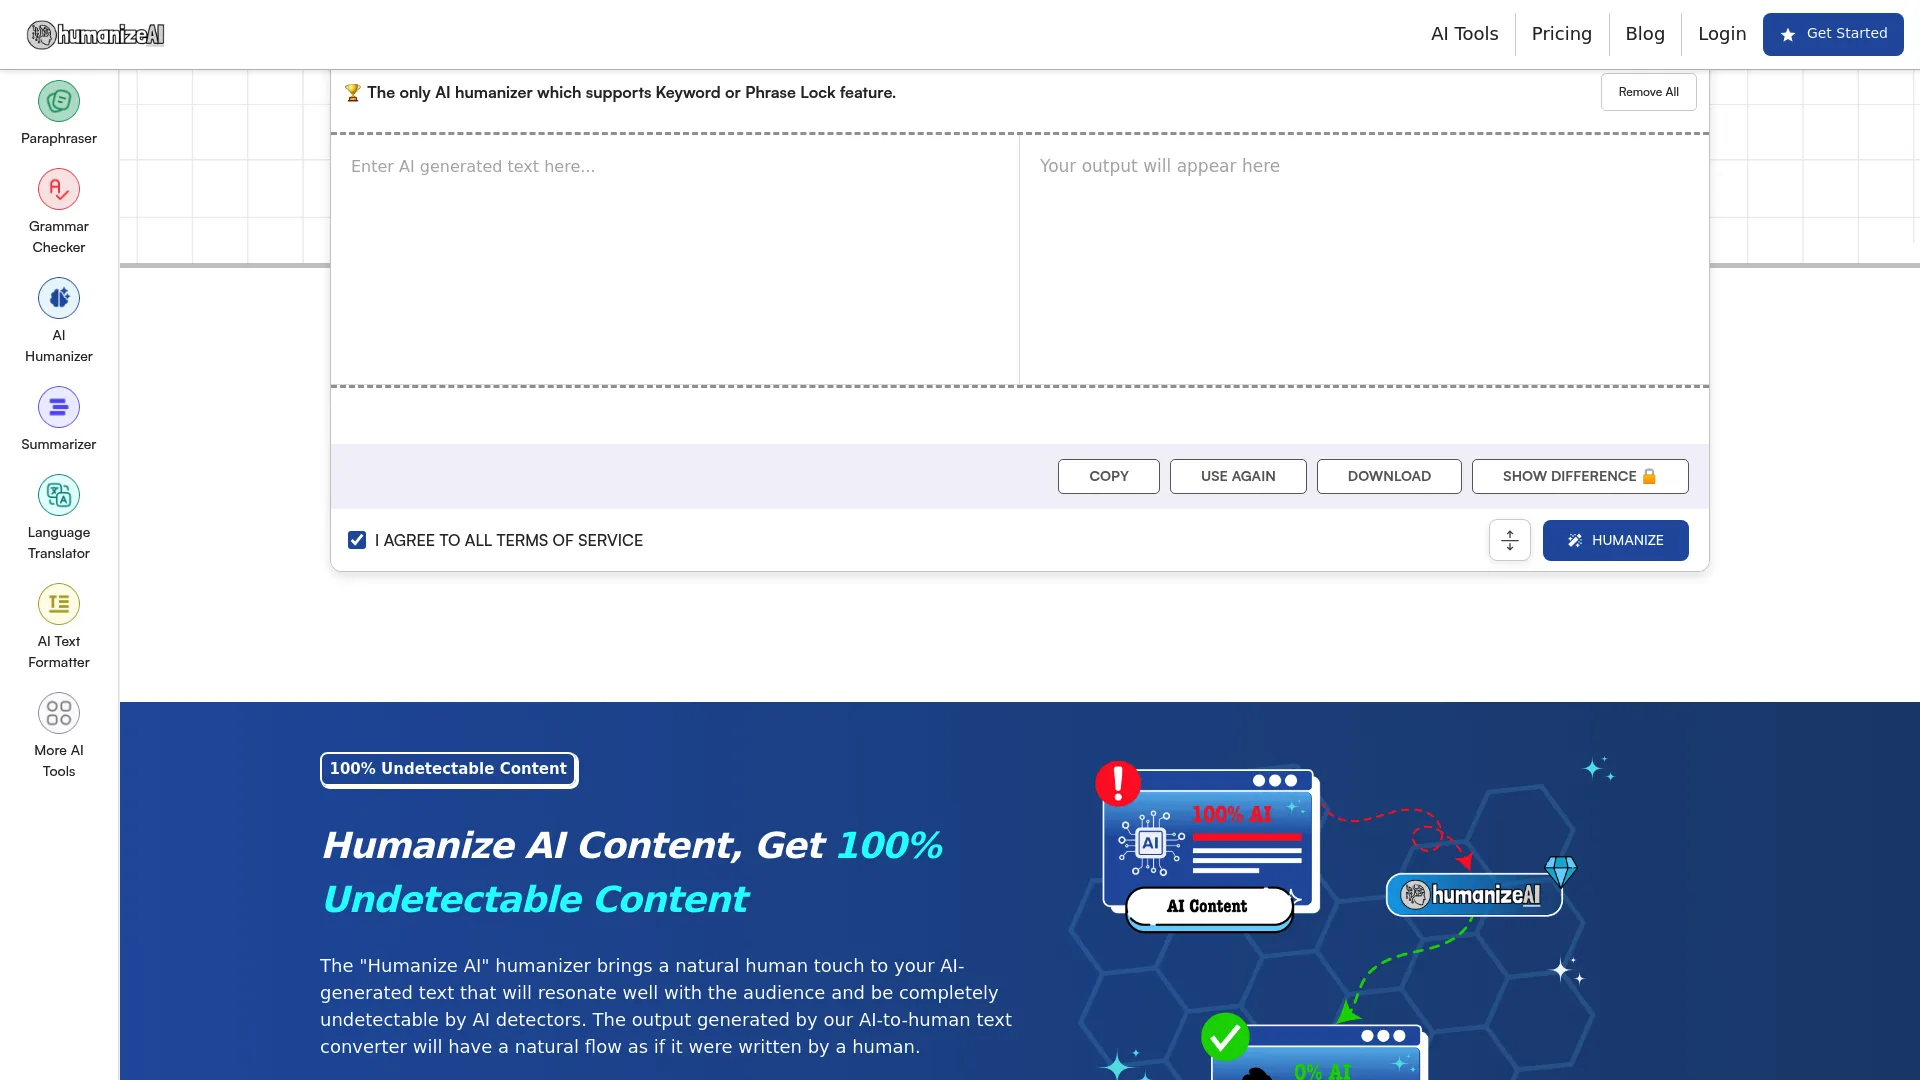Open the Blog section
The height and width of the screenshot is (1080, 1920).
pyautogui.click(x=1645, y=33)
